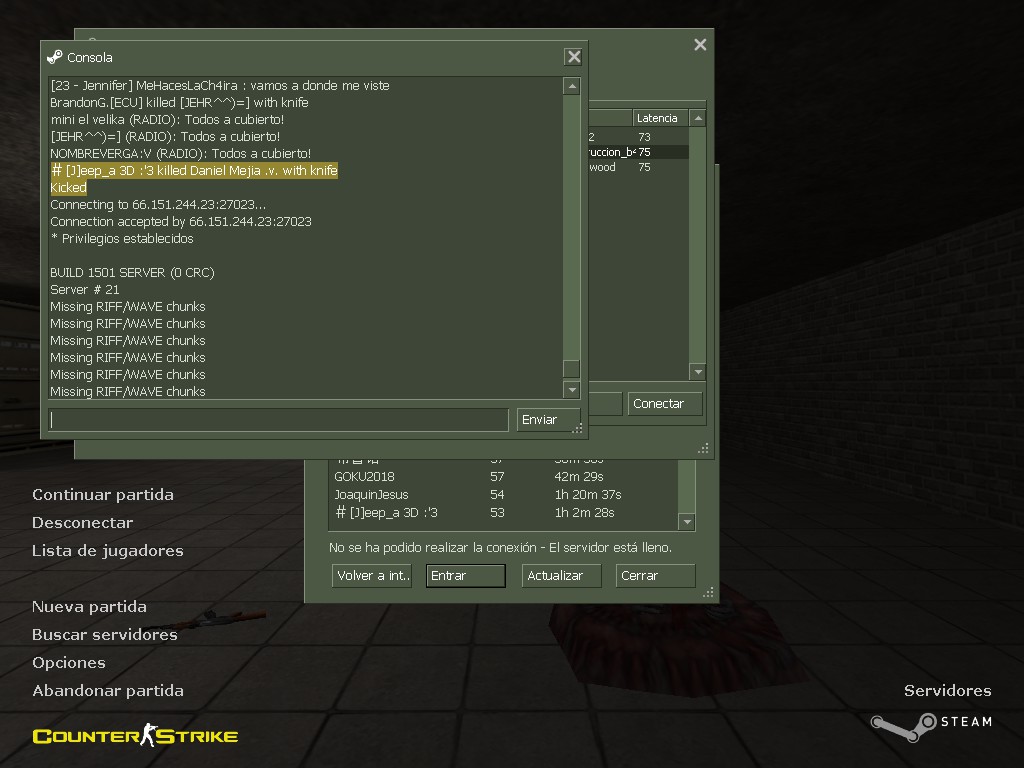
Task: Select player '# [J]eep_a 3D :'3' row
Action: 503,513
